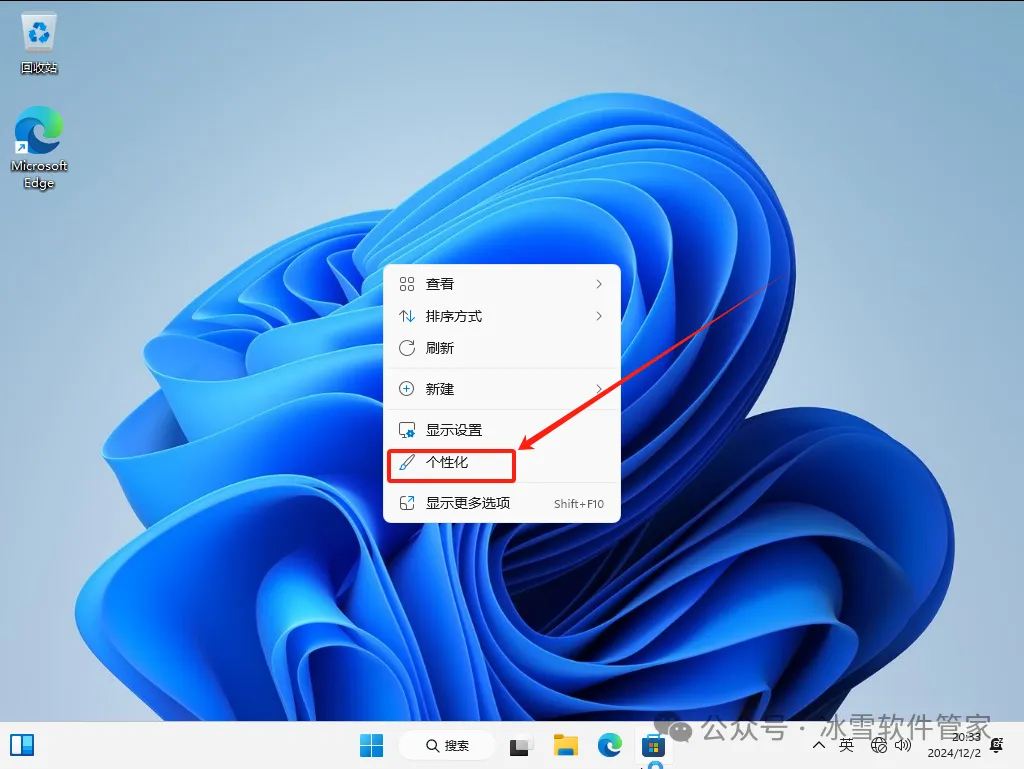Open the volume control tray icon
1024x769 pixels.
pyautogui.click(x=903, y=745)
